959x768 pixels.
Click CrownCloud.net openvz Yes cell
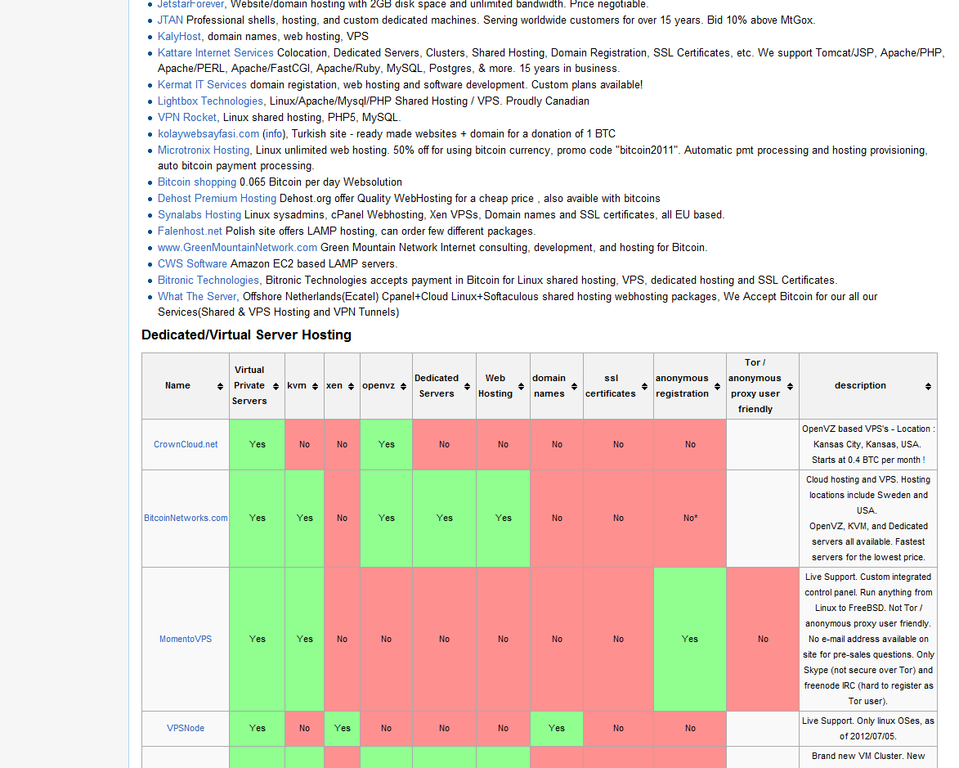click(x=387, y=445)
